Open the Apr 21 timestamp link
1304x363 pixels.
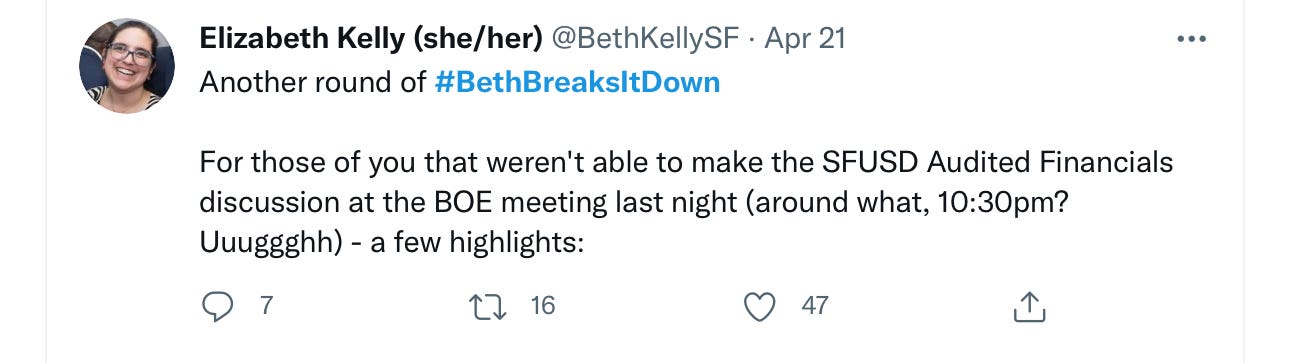805,38
